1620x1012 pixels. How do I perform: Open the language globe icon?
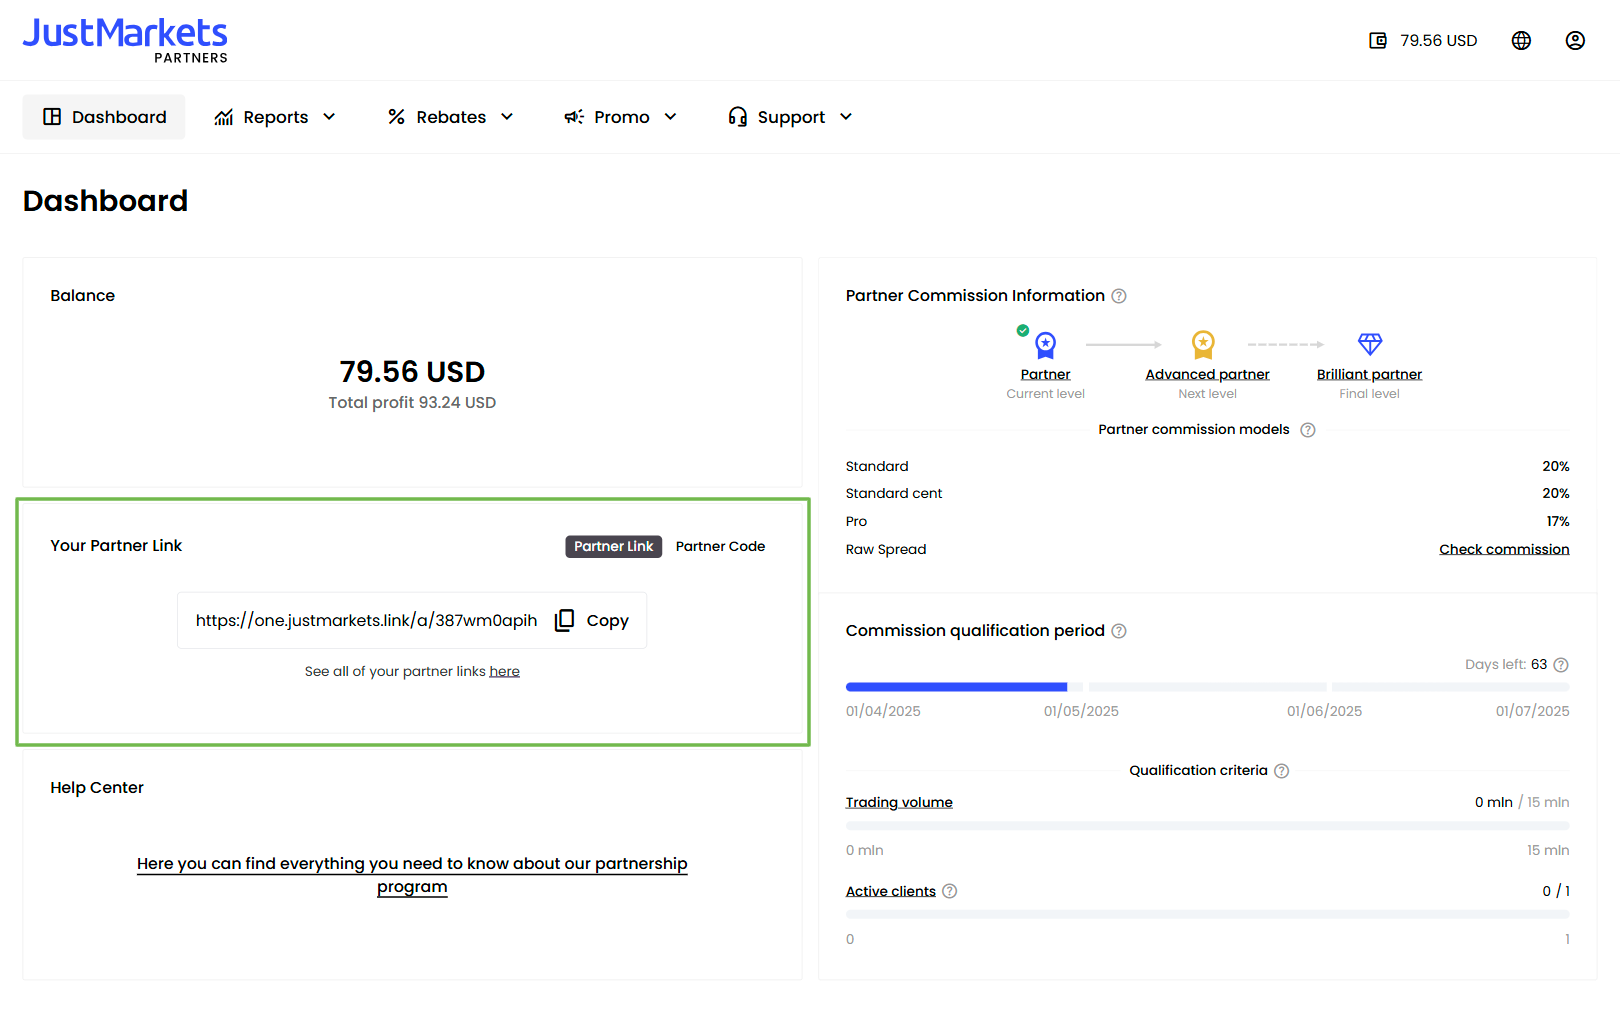point(1521,41)
